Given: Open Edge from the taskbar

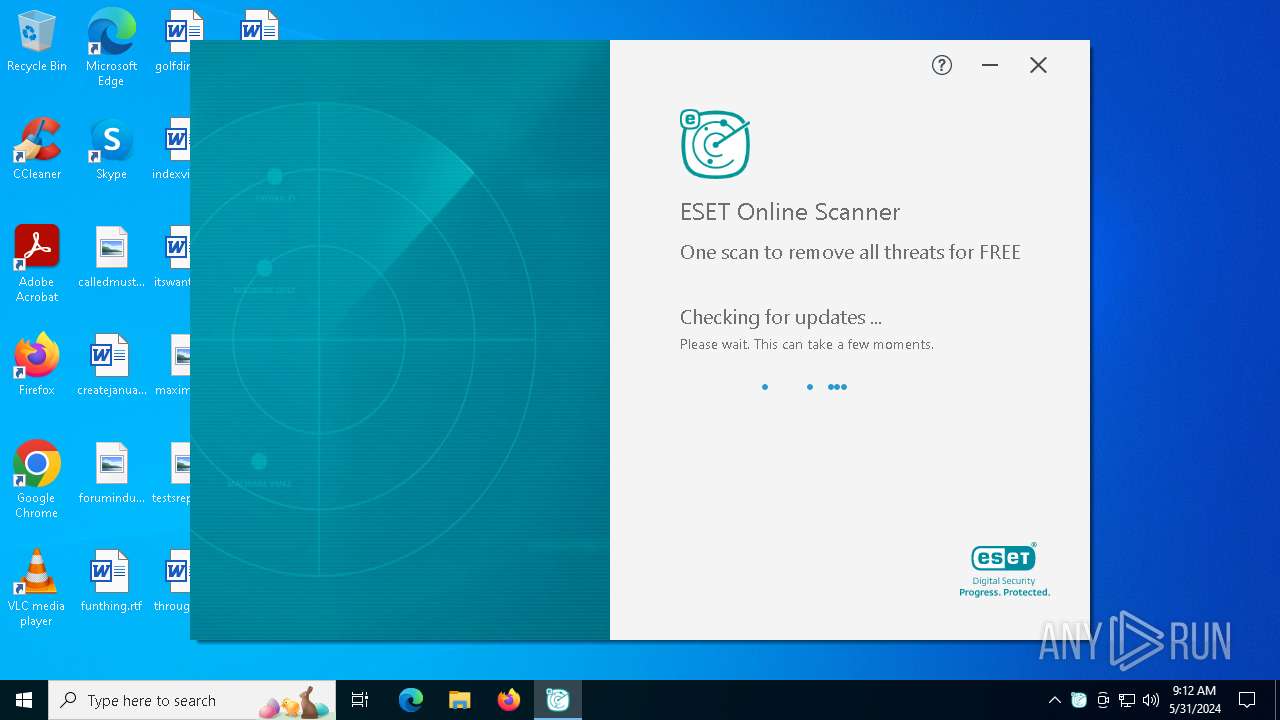Looking at the screenshot, I should [411, 700].
